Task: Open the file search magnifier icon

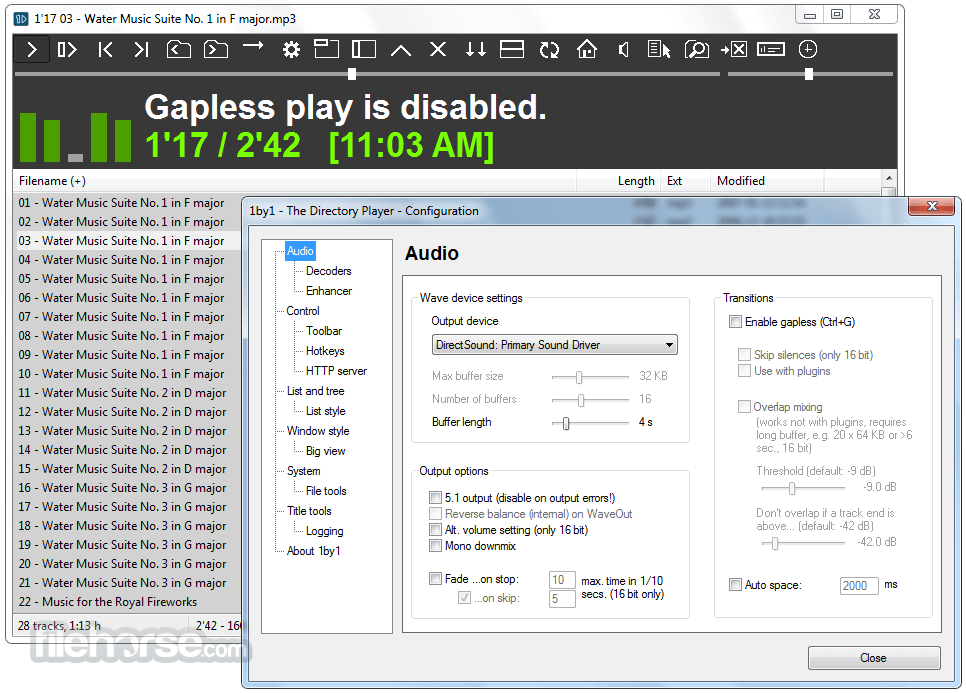Action: click(x=697, y=49)
